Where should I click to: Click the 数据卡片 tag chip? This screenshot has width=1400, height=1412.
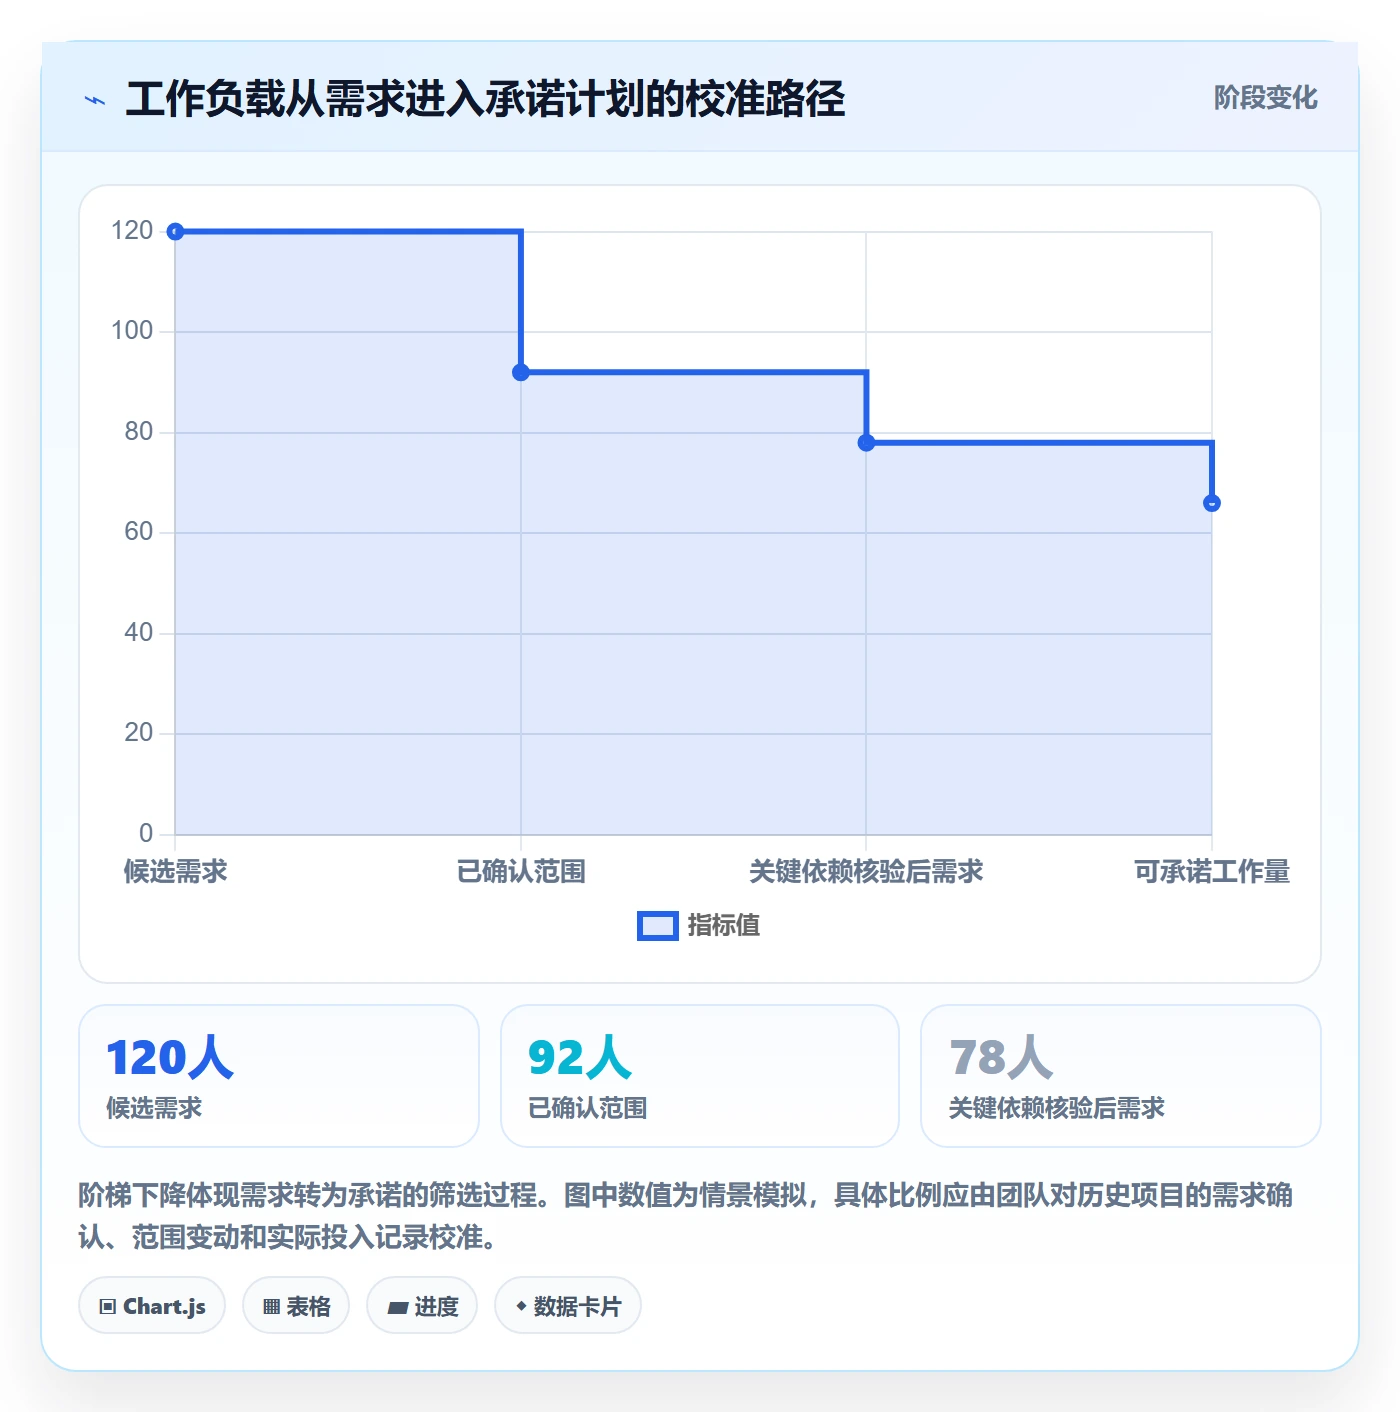pos(568,1306)
